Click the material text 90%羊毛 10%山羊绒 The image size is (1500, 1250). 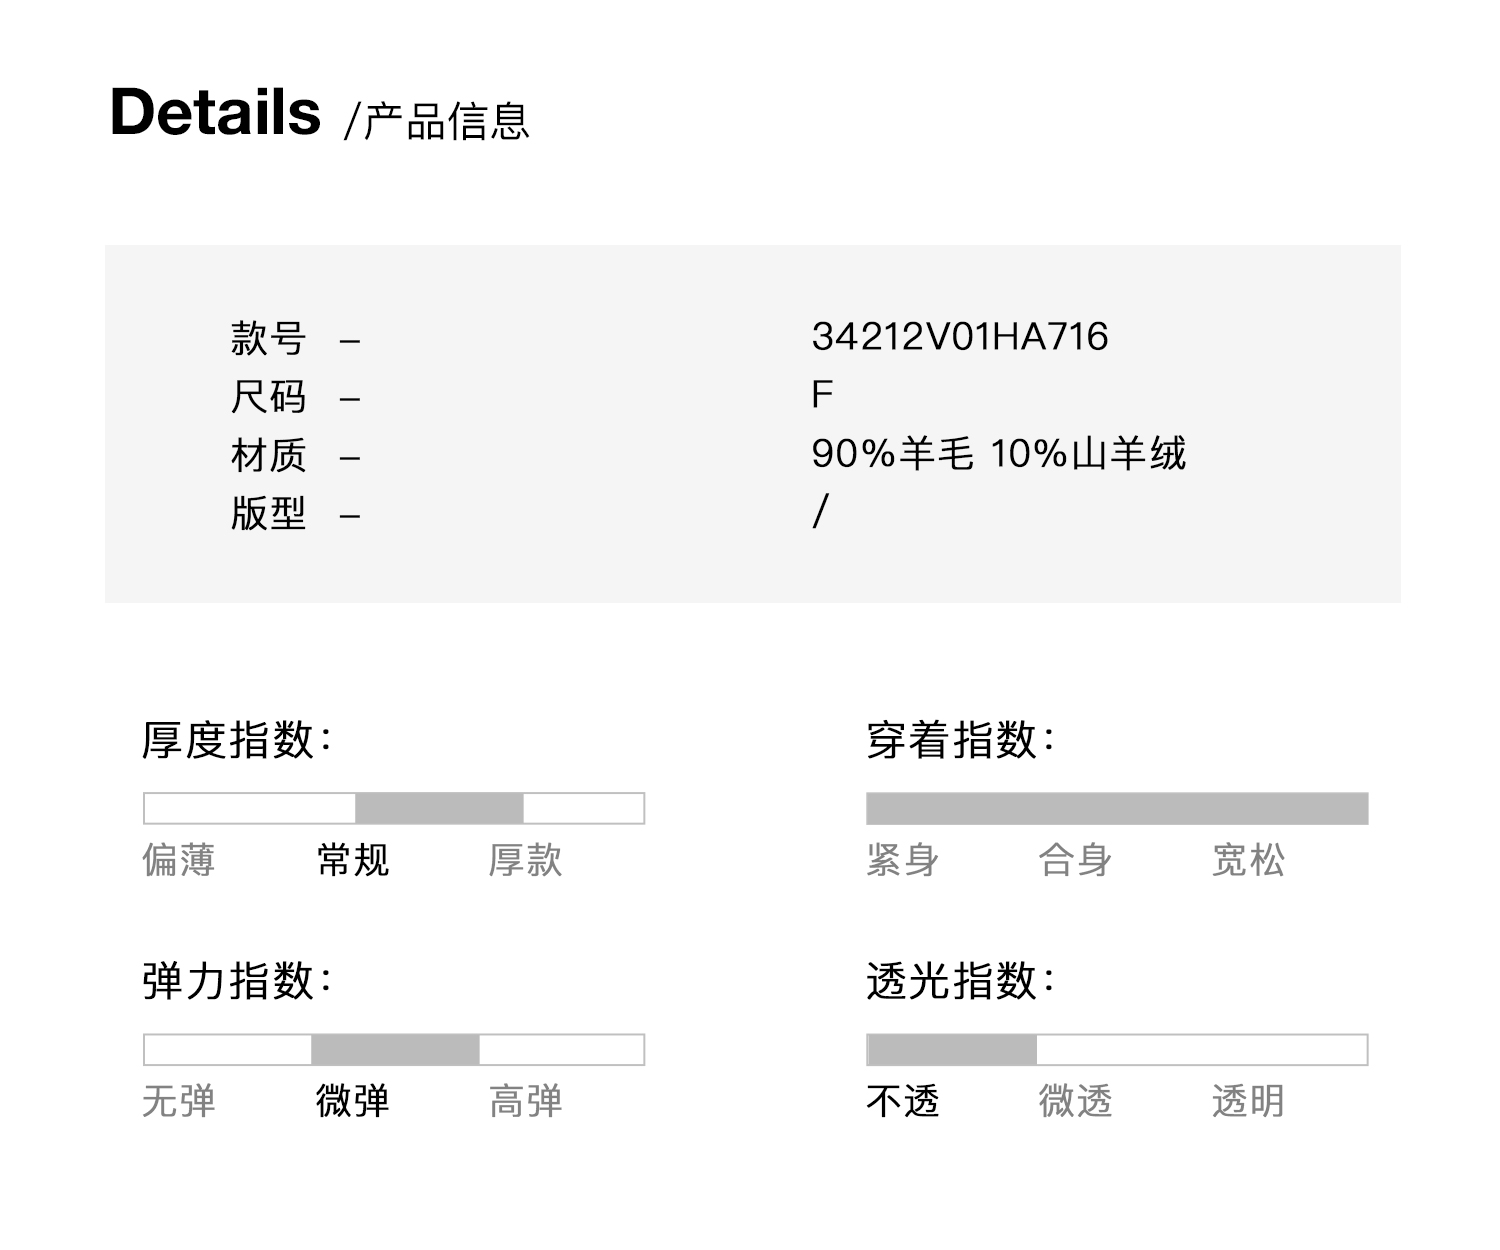click(998, 454)
